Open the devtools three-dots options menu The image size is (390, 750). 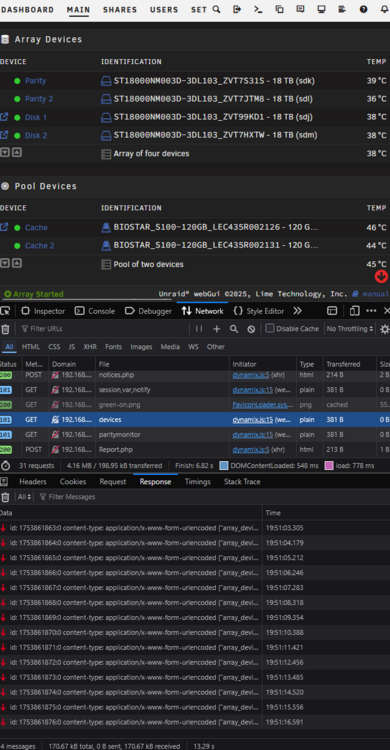click(x=371, y=311)
